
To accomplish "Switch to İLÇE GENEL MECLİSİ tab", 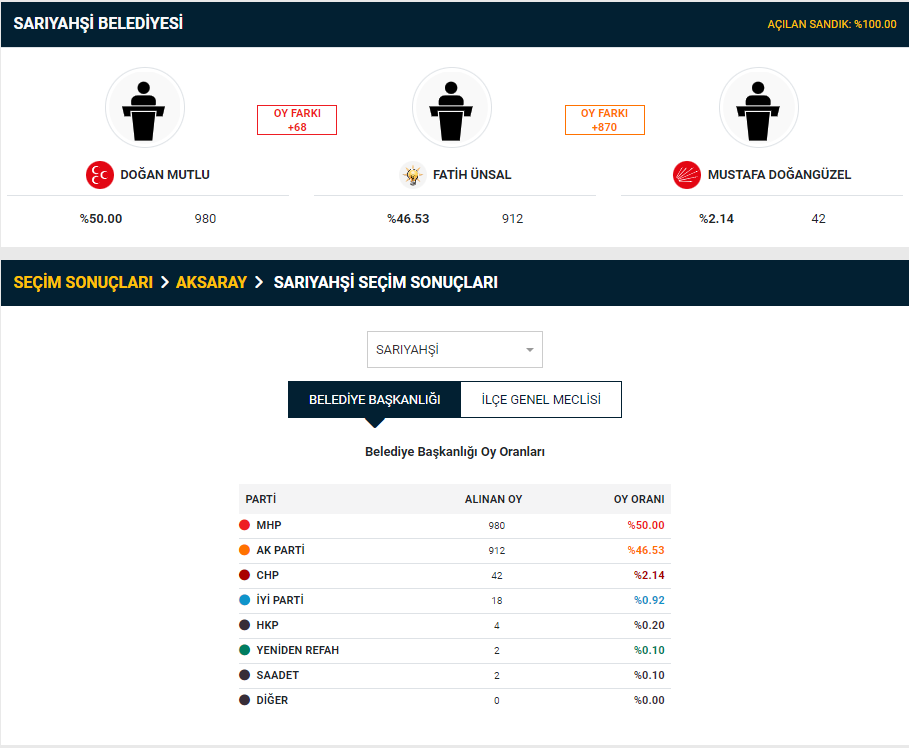I will [541, 400].
